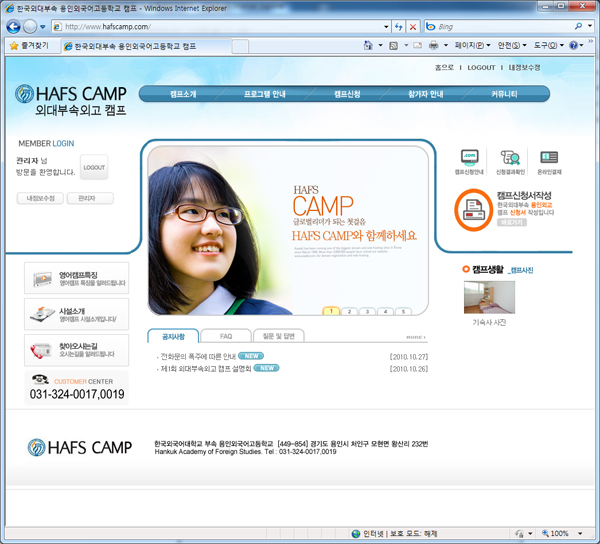Click the HAFS CAMP header logo
600x544 pixels.
coord(71,100)
